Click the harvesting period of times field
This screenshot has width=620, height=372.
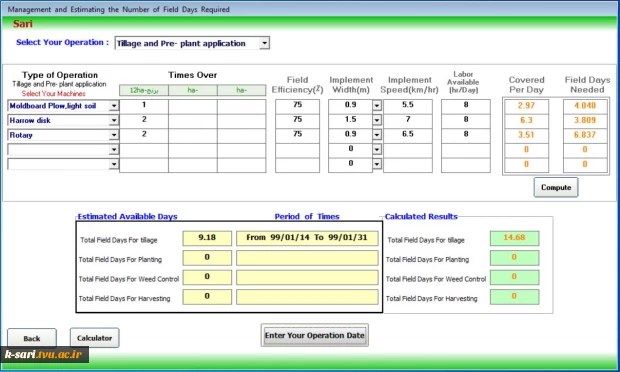click(x=307, y=297)
